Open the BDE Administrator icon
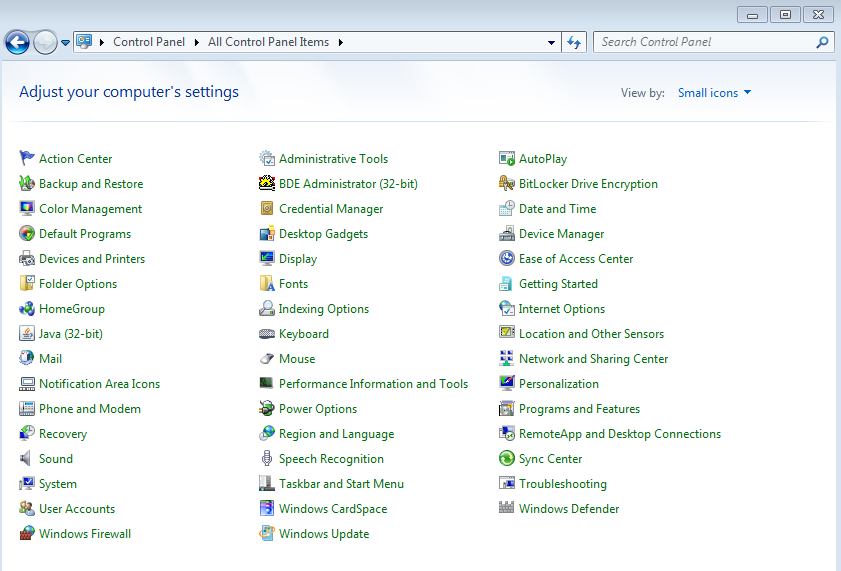The height and width of the screenshot is (571, 841). 267,183
